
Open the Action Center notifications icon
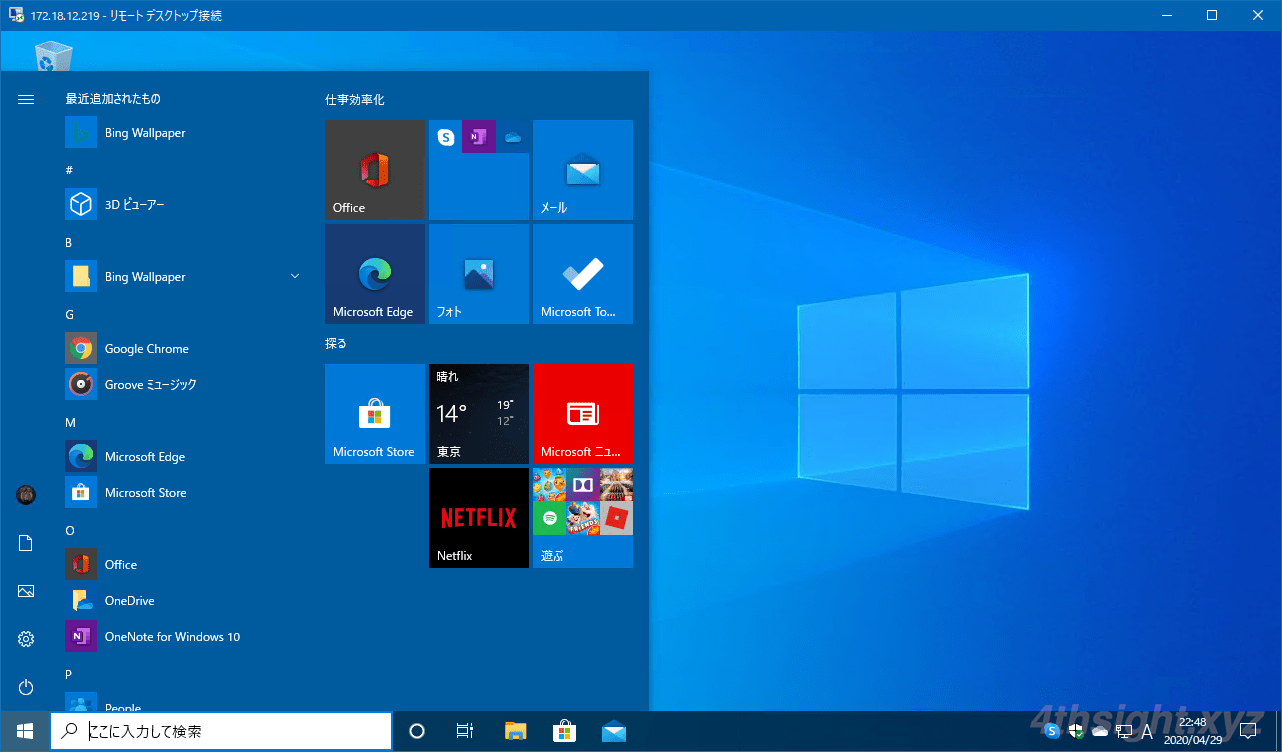click(1247, 731)
